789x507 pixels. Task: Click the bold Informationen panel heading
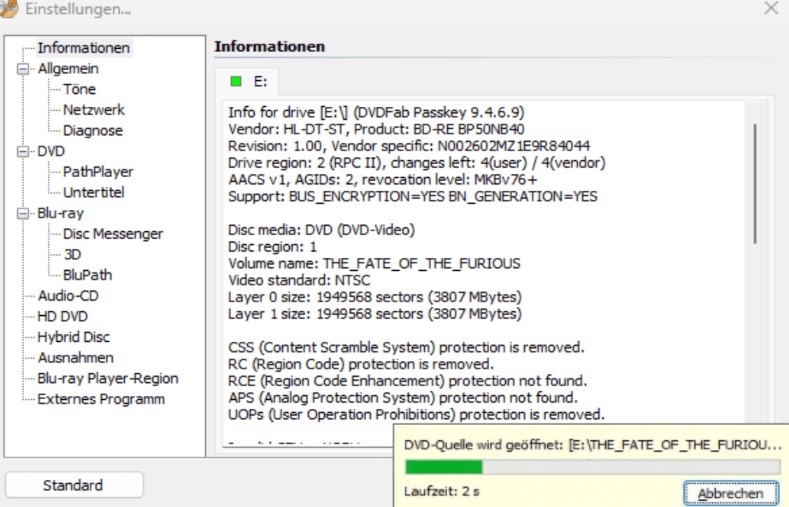270,46
